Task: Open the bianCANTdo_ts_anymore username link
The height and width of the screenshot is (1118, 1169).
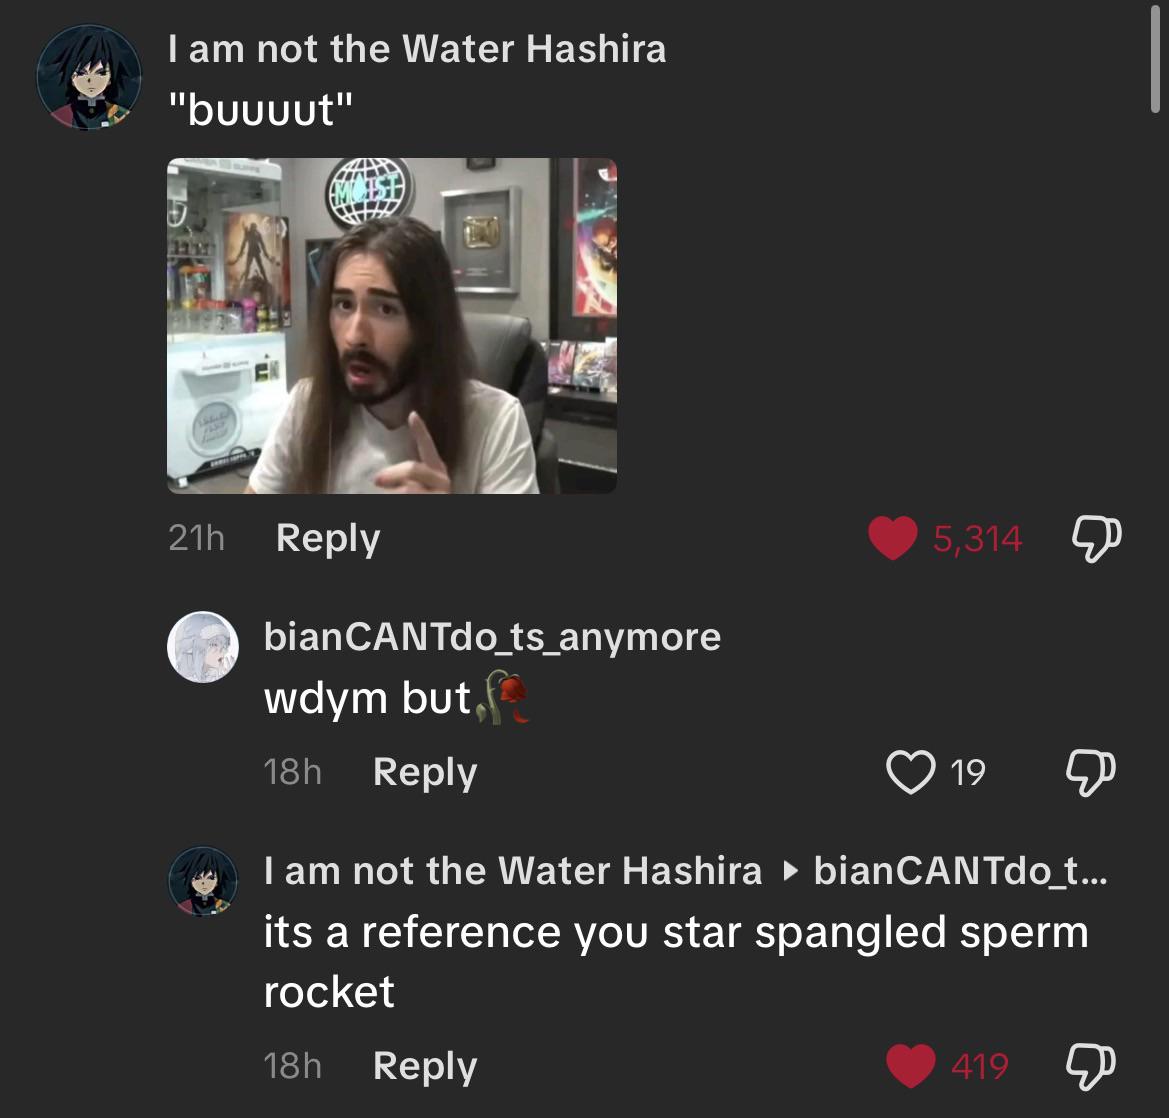Action: (x=492, y=636)
